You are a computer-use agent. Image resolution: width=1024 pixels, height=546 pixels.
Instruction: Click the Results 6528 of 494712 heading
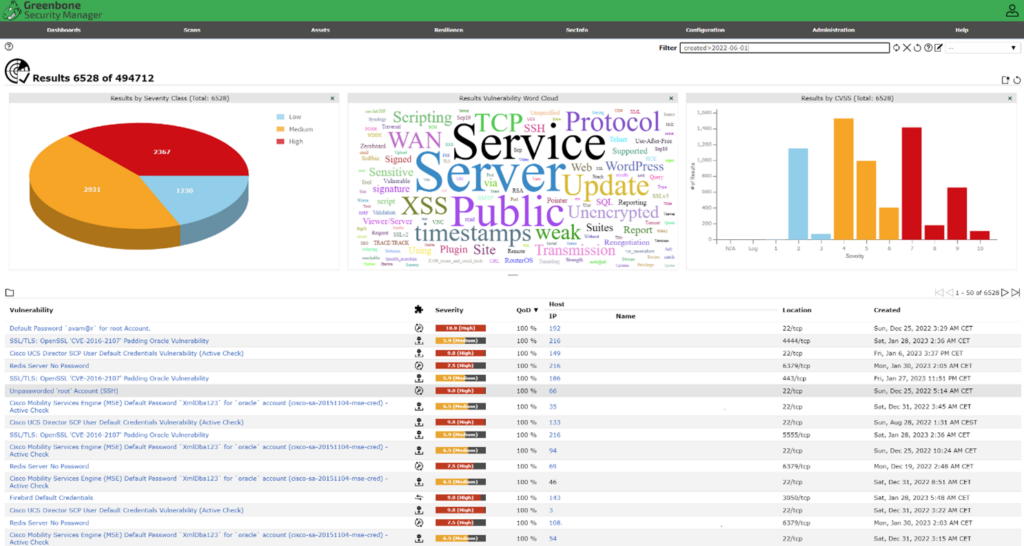pyautogui.click(x=93, y=78)
